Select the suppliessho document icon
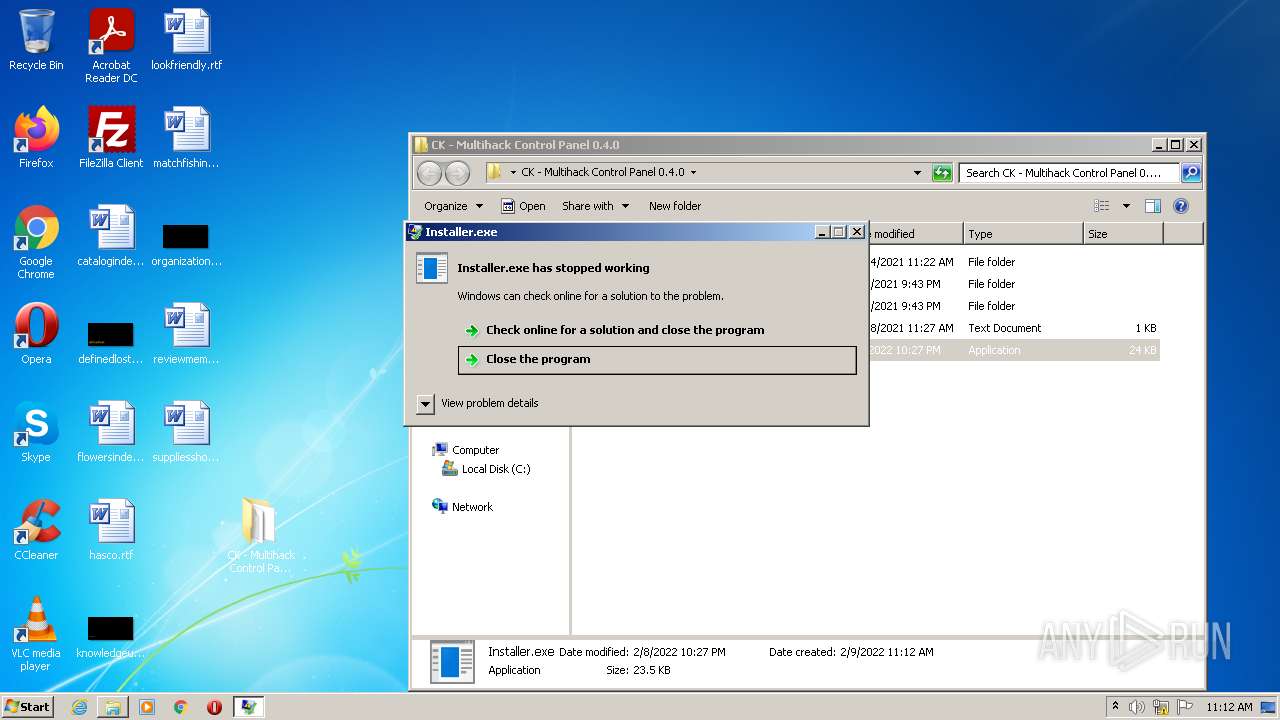 (186, 432)
